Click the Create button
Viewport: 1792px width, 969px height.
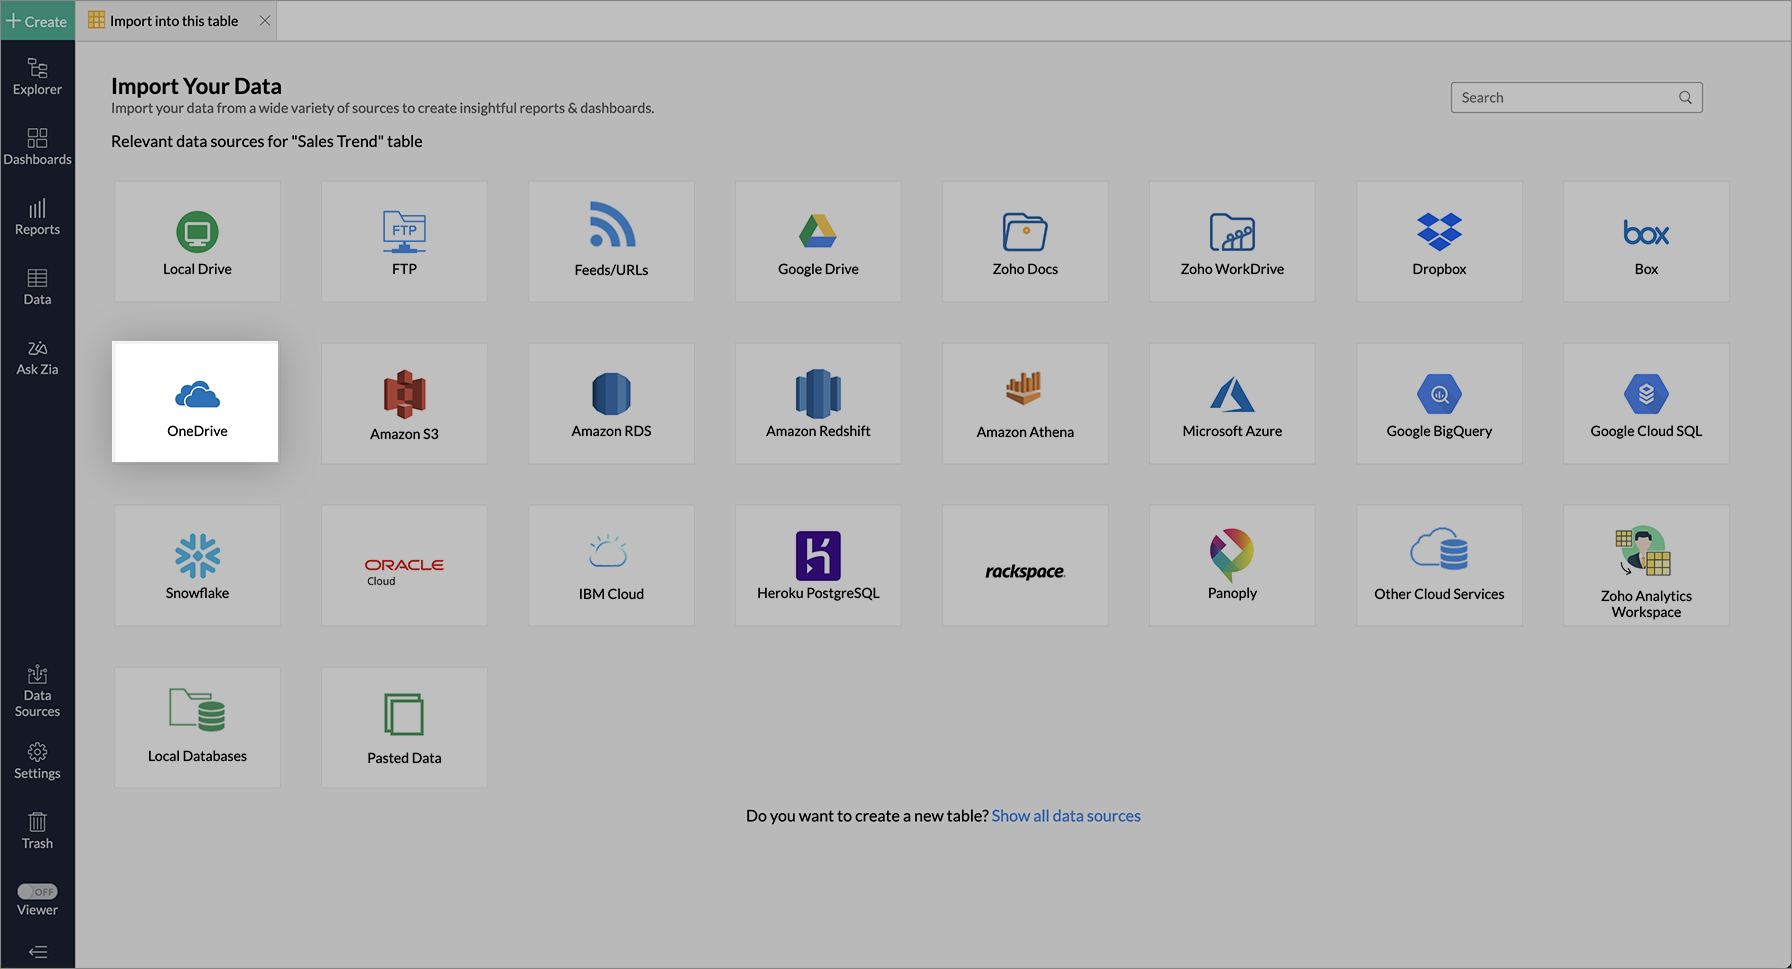37,21
